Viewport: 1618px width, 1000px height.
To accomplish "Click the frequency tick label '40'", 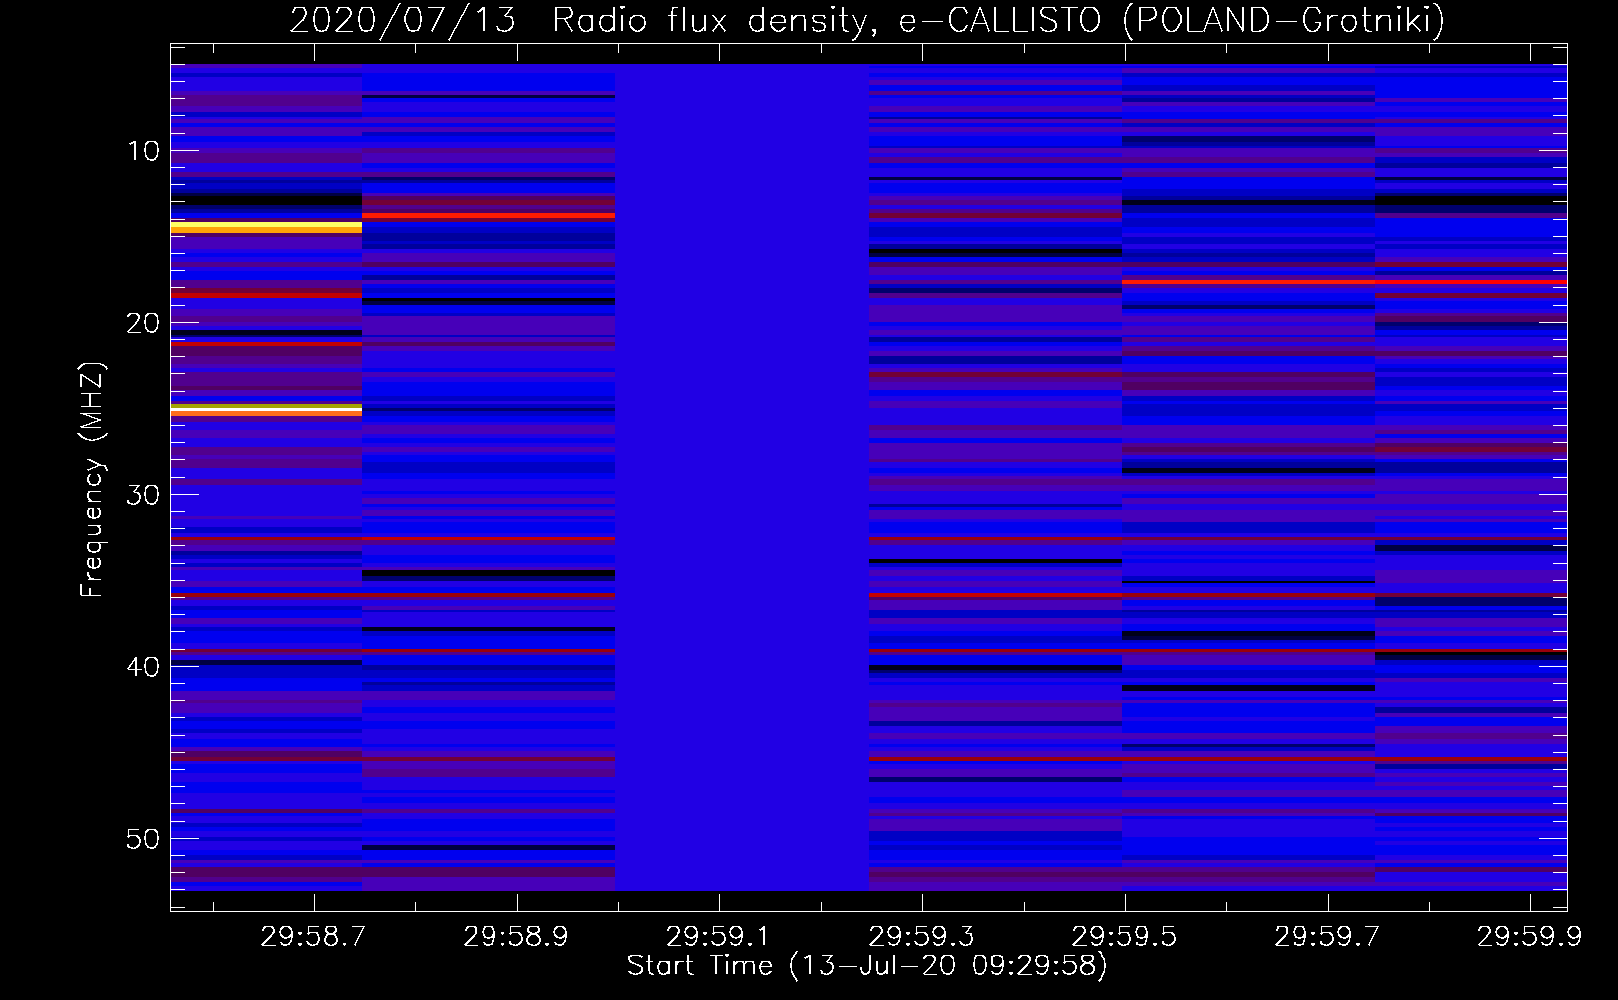I will 143,667.
